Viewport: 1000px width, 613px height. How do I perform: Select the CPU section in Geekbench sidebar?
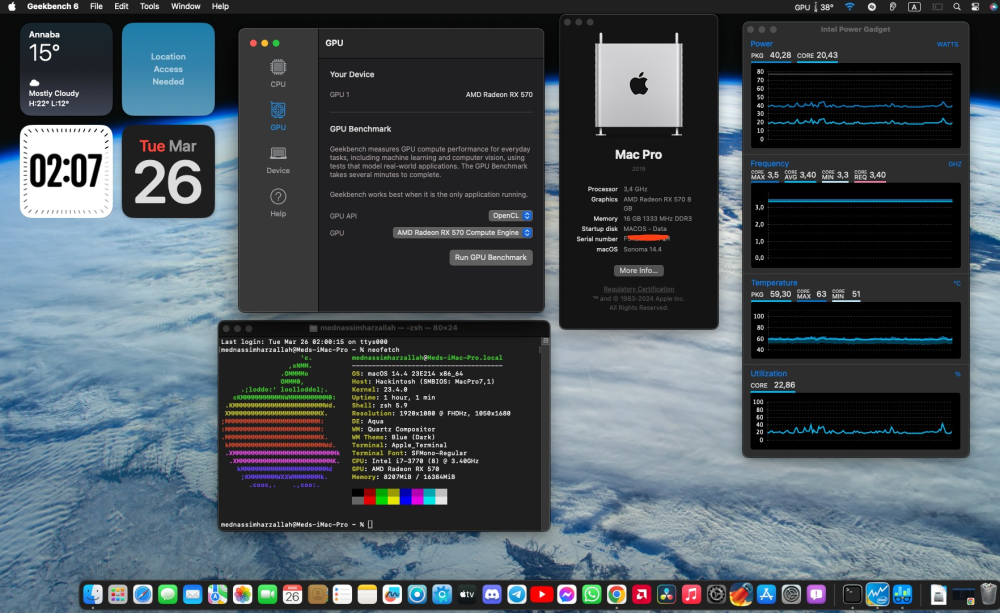[x=278, y=73]
